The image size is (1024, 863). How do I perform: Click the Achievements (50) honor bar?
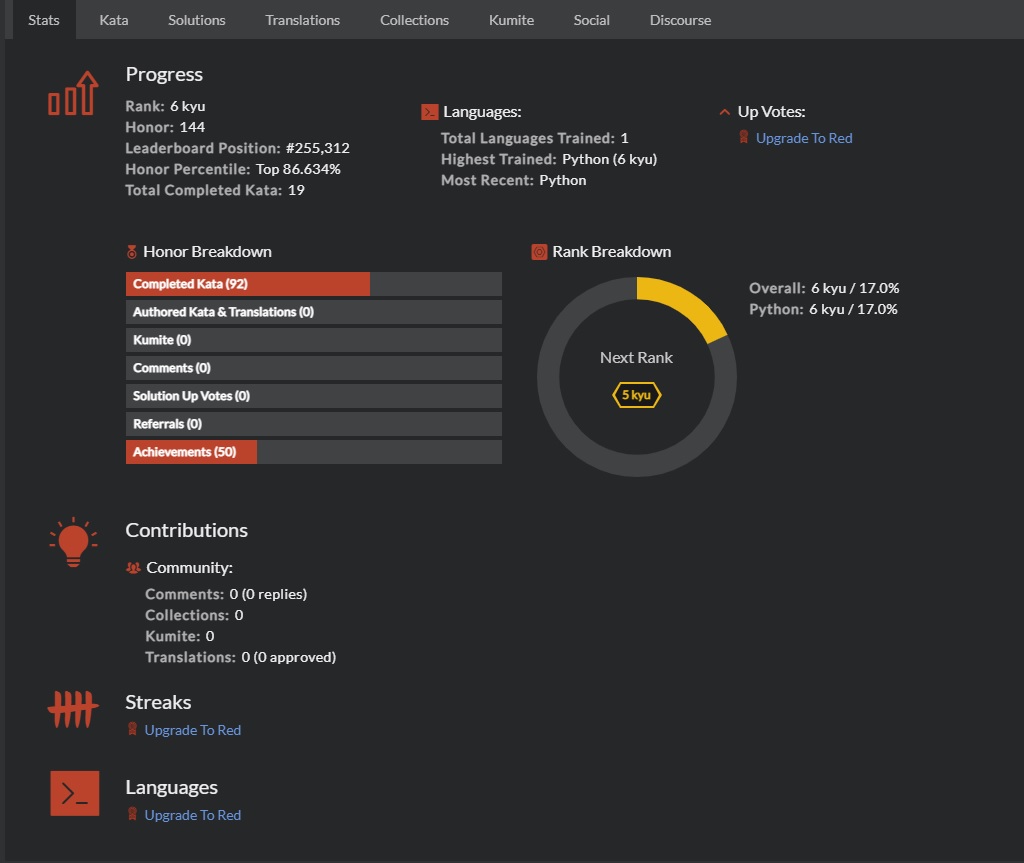click(191, 452)
